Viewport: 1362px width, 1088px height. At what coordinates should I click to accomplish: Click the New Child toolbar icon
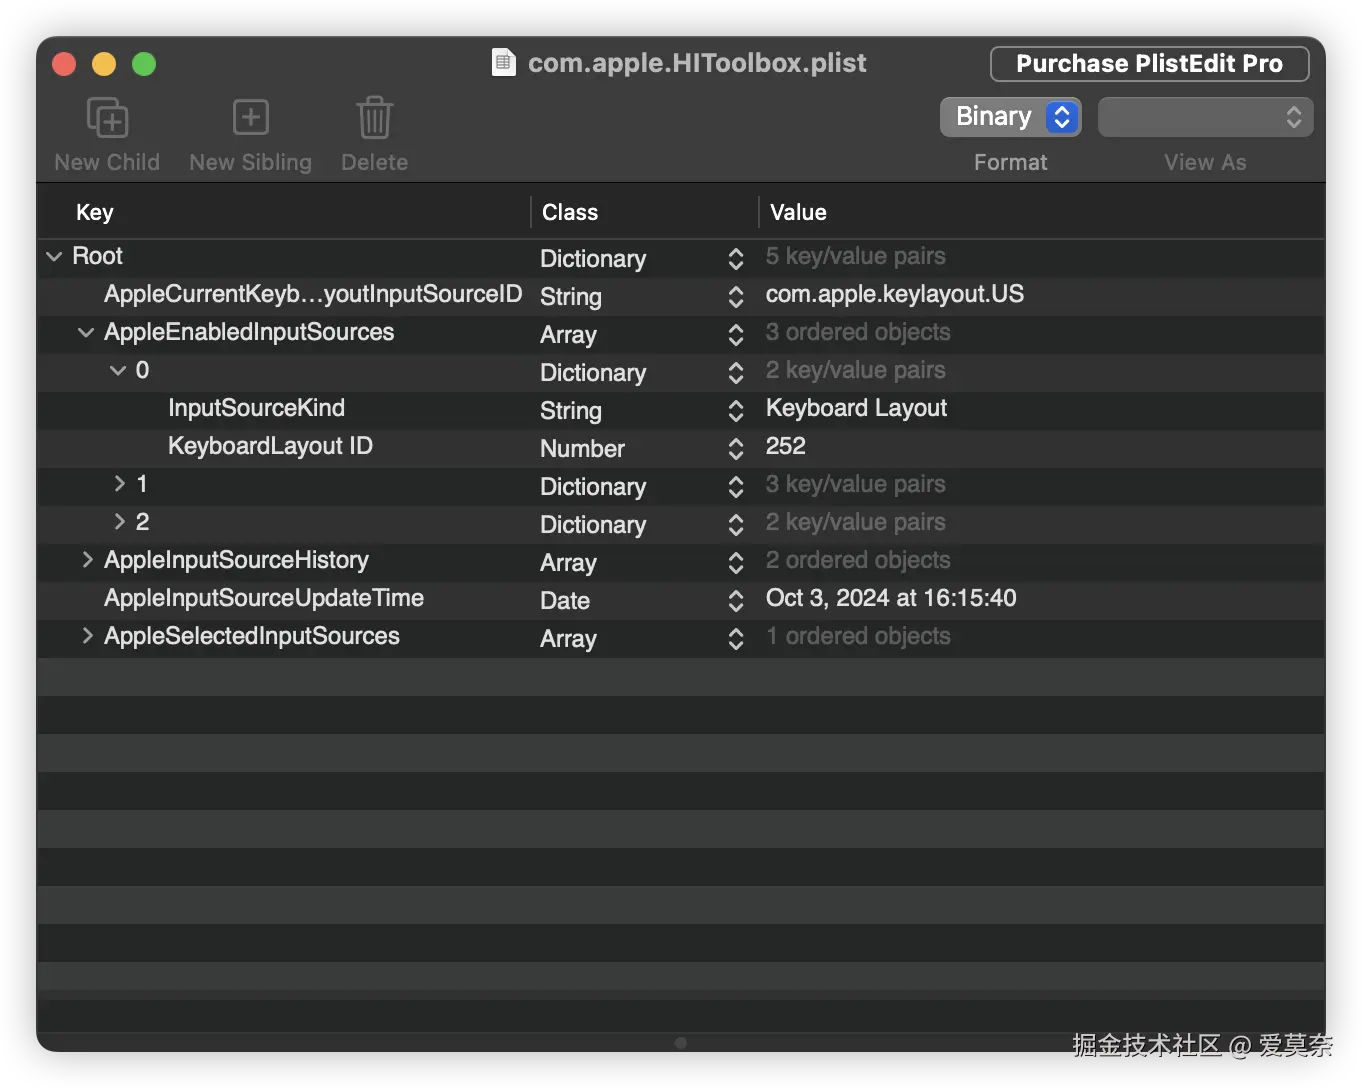(x=107, y=118)
